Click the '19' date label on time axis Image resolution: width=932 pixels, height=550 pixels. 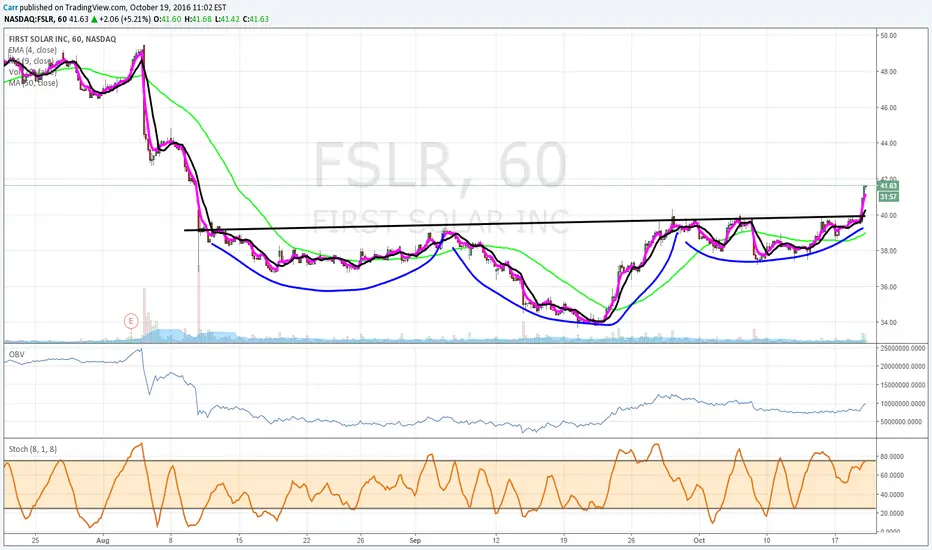point(563,540)
